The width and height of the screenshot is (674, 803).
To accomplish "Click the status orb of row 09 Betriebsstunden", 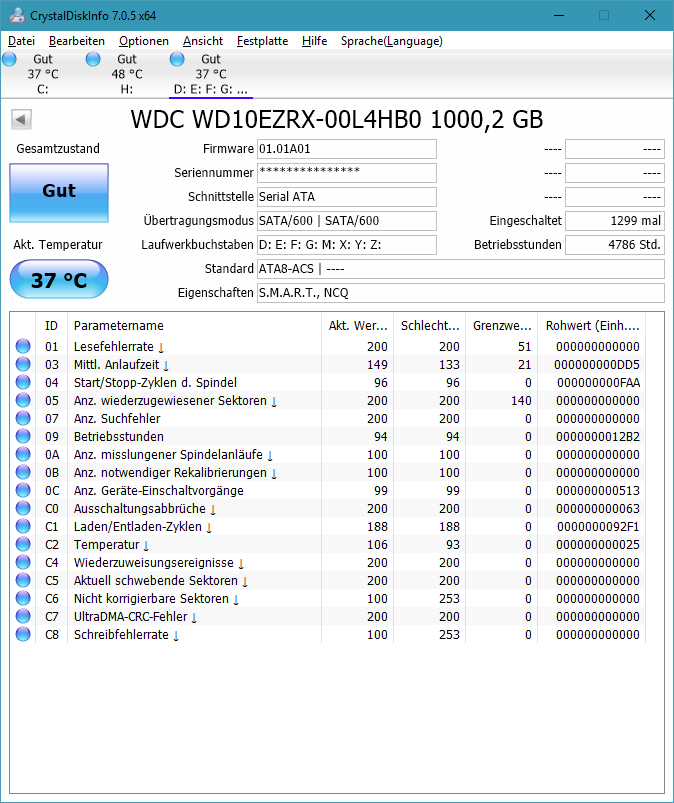I will coord(23,436).
